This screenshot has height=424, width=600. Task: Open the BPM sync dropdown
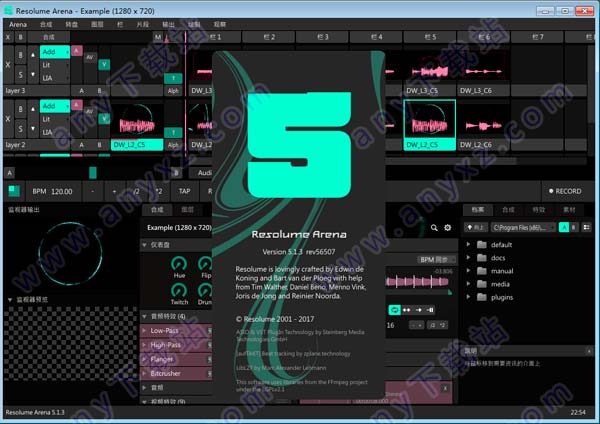436,259
